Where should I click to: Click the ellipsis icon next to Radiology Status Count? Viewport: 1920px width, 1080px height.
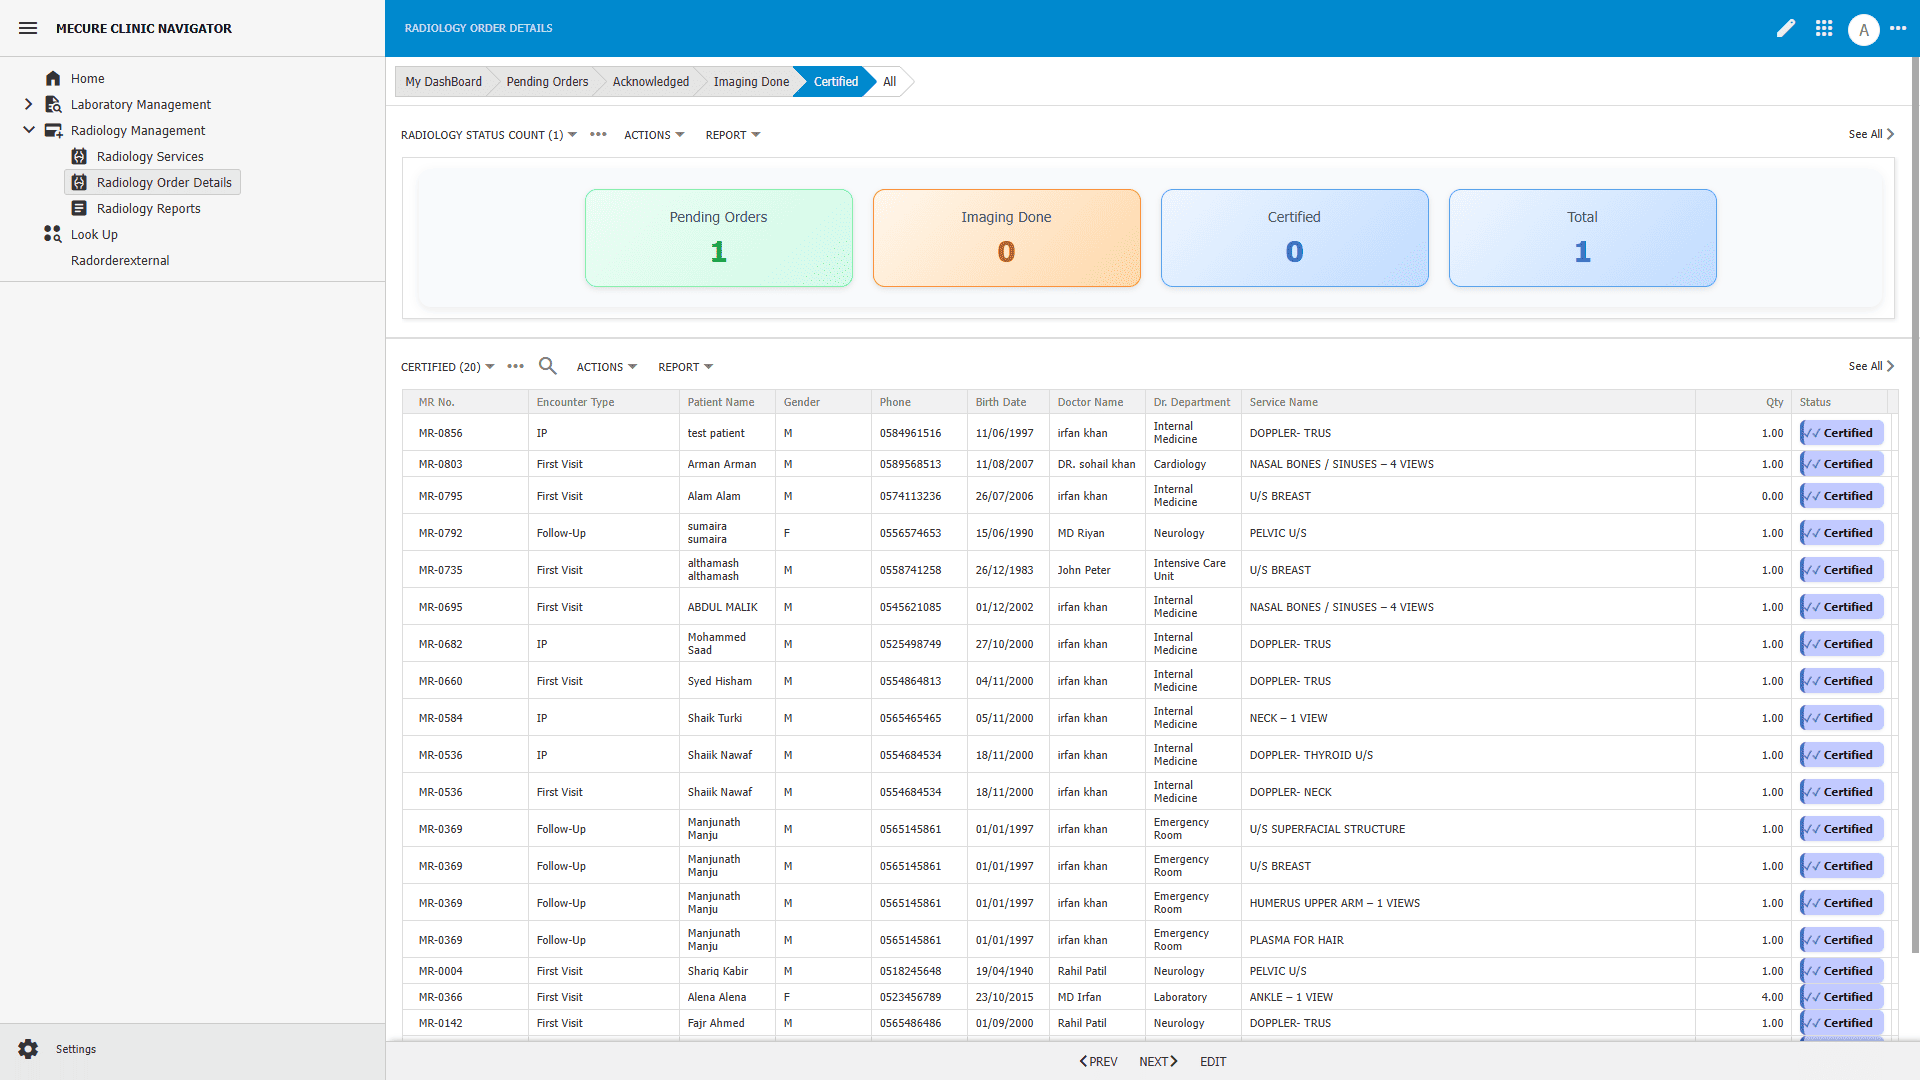598,134
